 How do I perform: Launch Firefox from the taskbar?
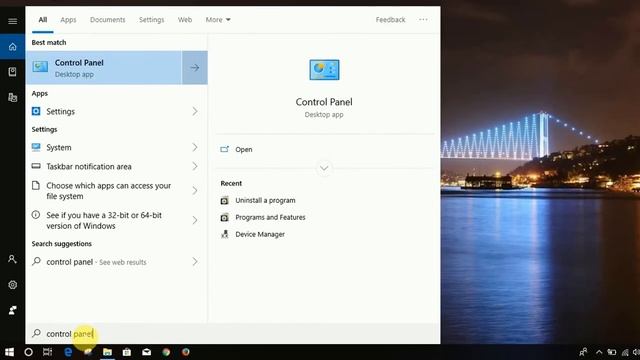coord(186,352)
